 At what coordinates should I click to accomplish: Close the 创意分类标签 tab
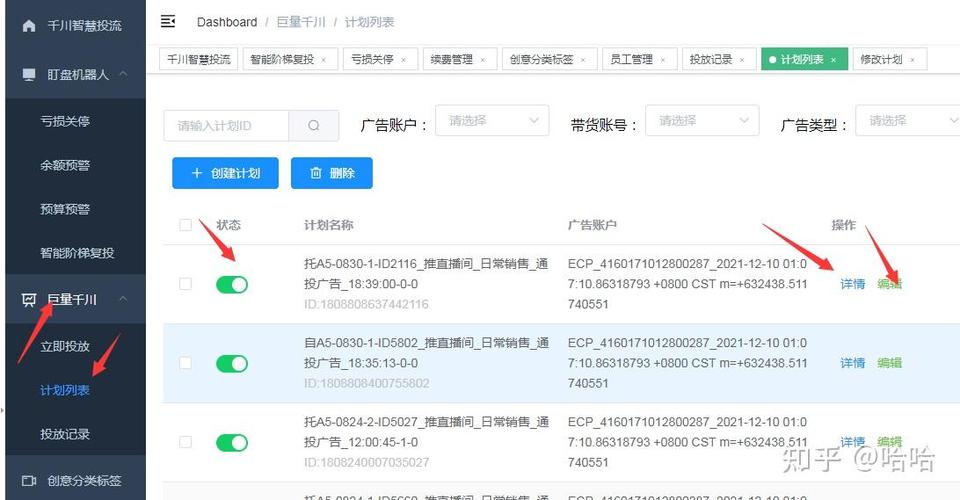point(583,60)
